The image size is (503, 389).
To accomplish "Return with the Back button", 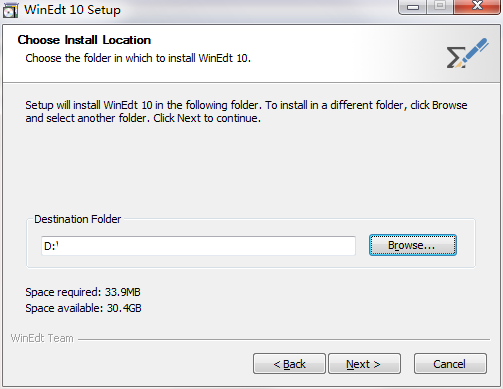I will click(289, 364).
